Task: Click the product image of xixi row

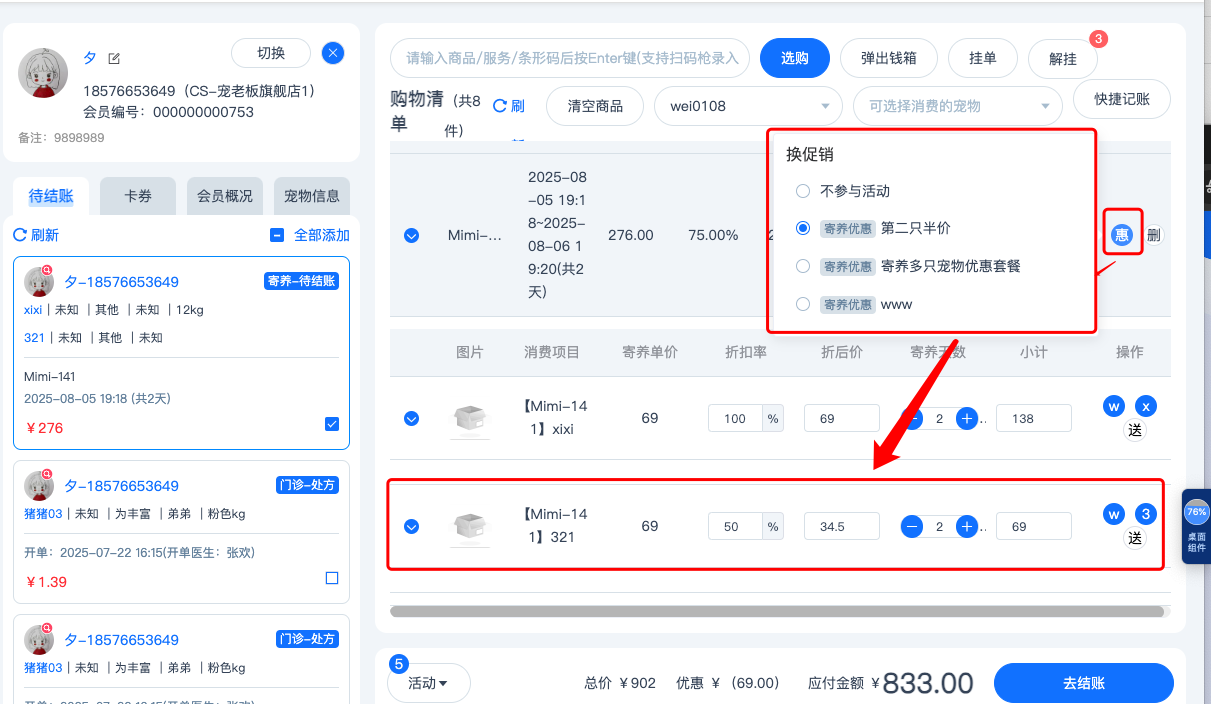Action: (470, 419)
